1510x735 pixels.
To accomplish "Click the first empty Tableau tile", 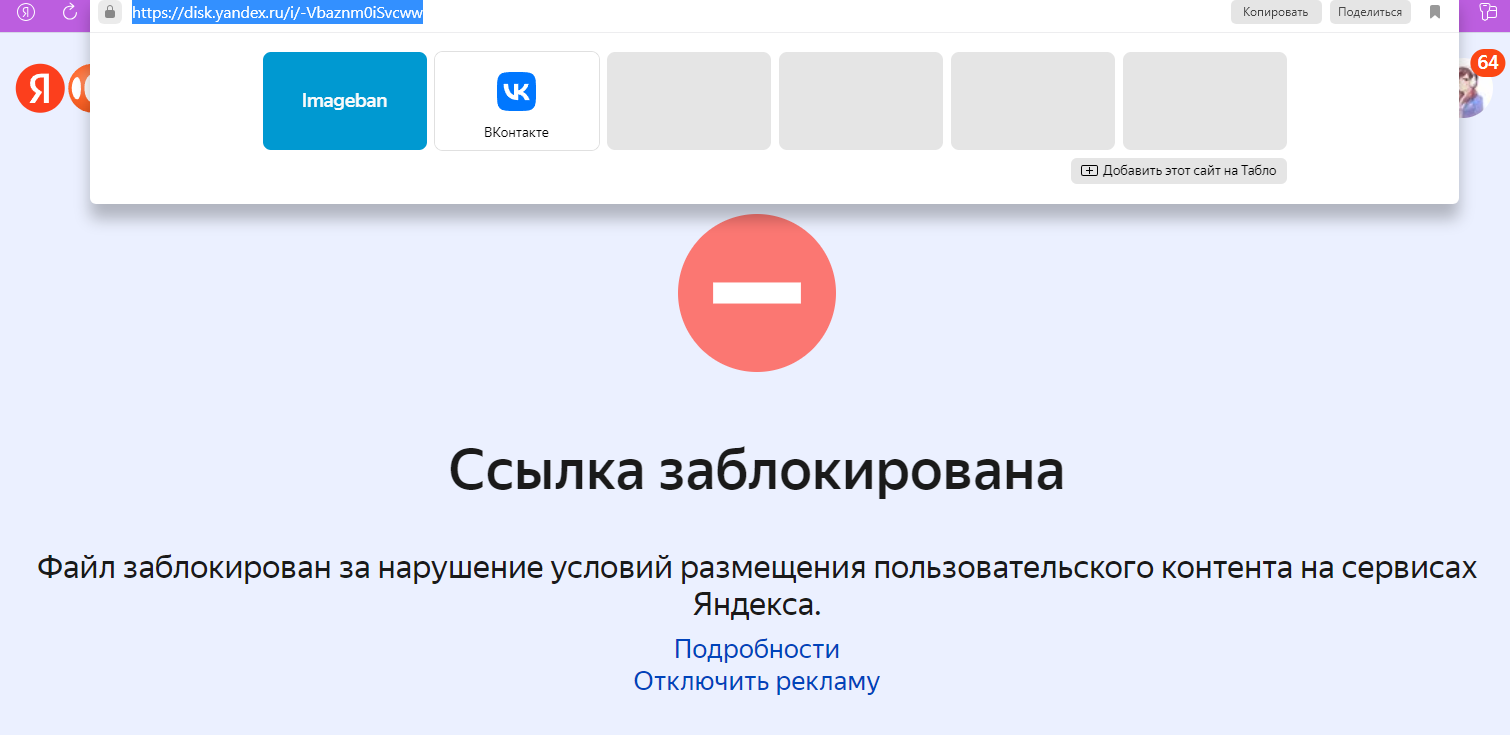I will click(688, 101).
